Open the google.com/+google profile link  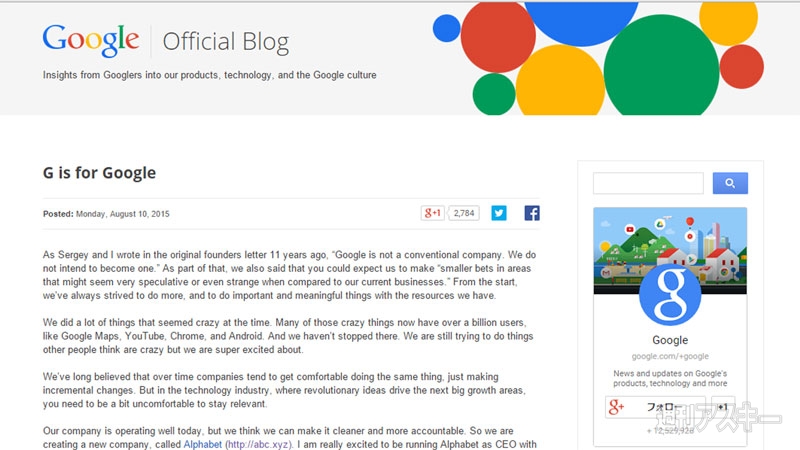click(670, 357)
